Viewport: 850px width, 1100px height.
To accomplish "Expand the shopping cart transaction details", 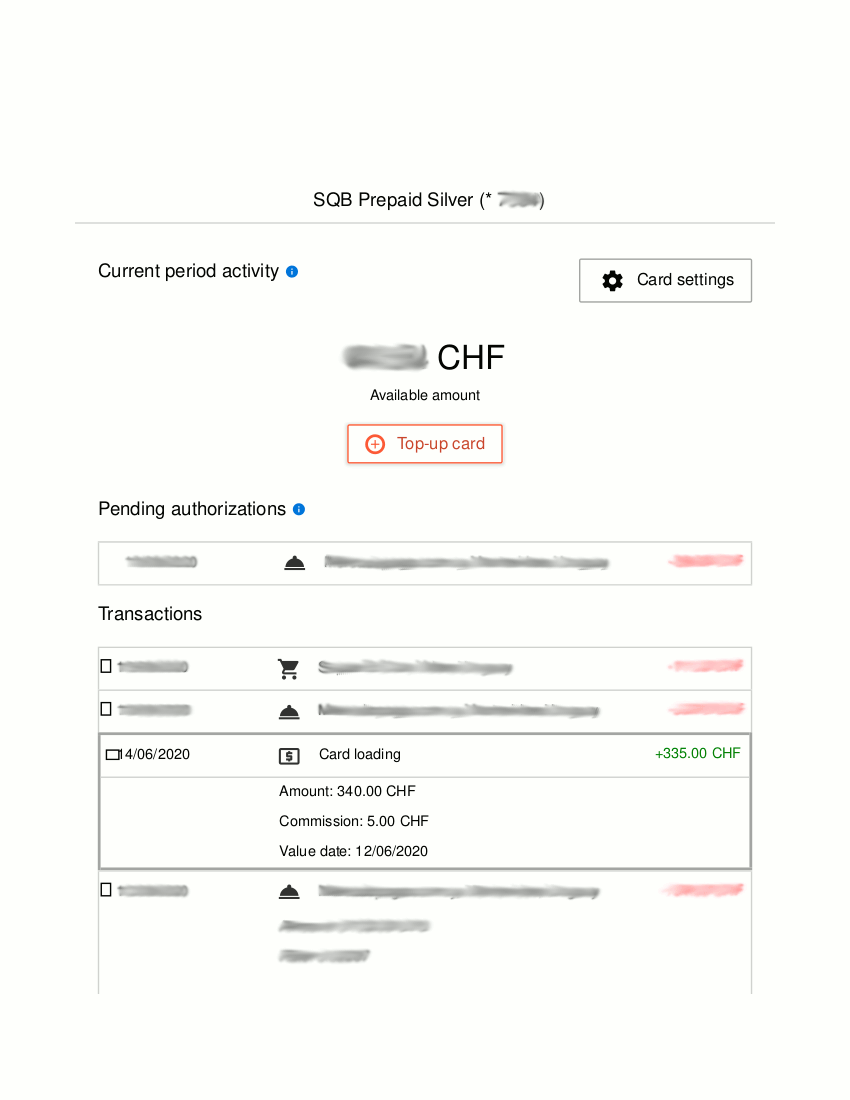I will click(x=106, y=666).
